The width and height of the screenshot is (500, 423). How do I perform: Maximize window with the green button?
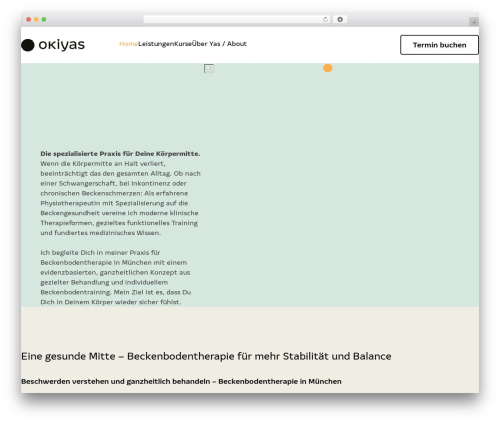[44, 19]
